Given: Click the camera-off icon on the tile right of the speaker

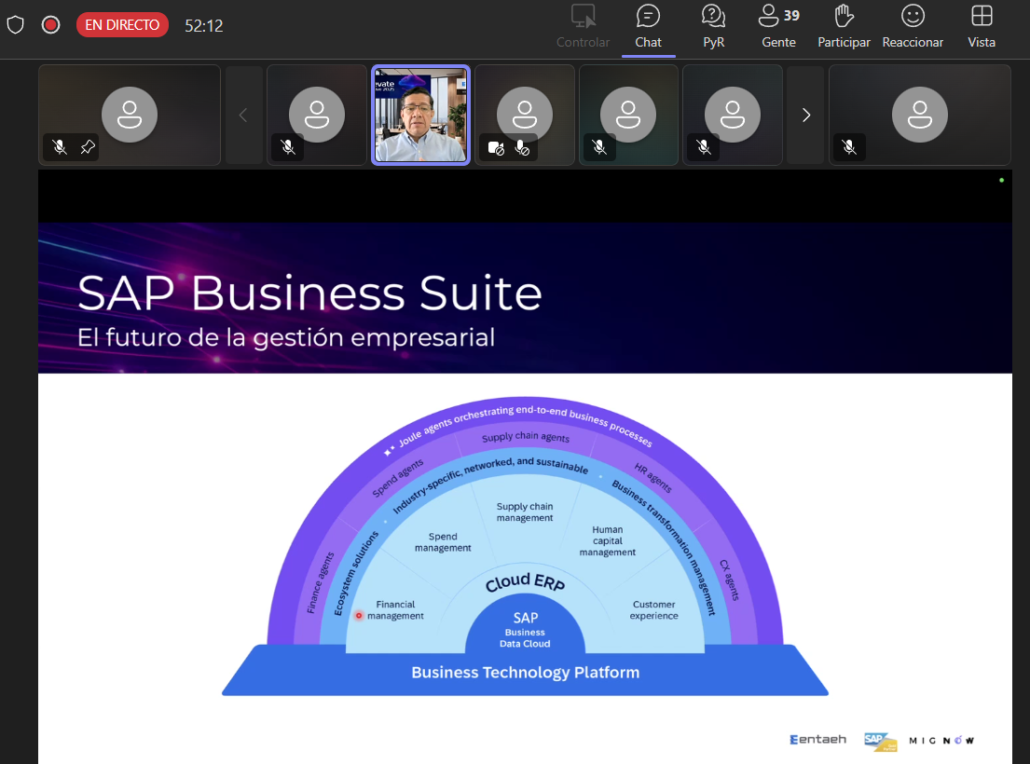Looking at the screenshot, I should (496, 147).
